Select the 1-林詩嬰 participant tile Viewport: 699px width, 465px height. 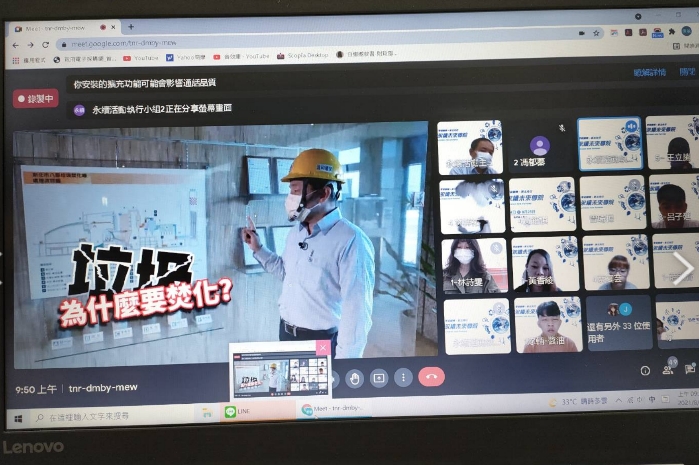click(x=474, y=266)
